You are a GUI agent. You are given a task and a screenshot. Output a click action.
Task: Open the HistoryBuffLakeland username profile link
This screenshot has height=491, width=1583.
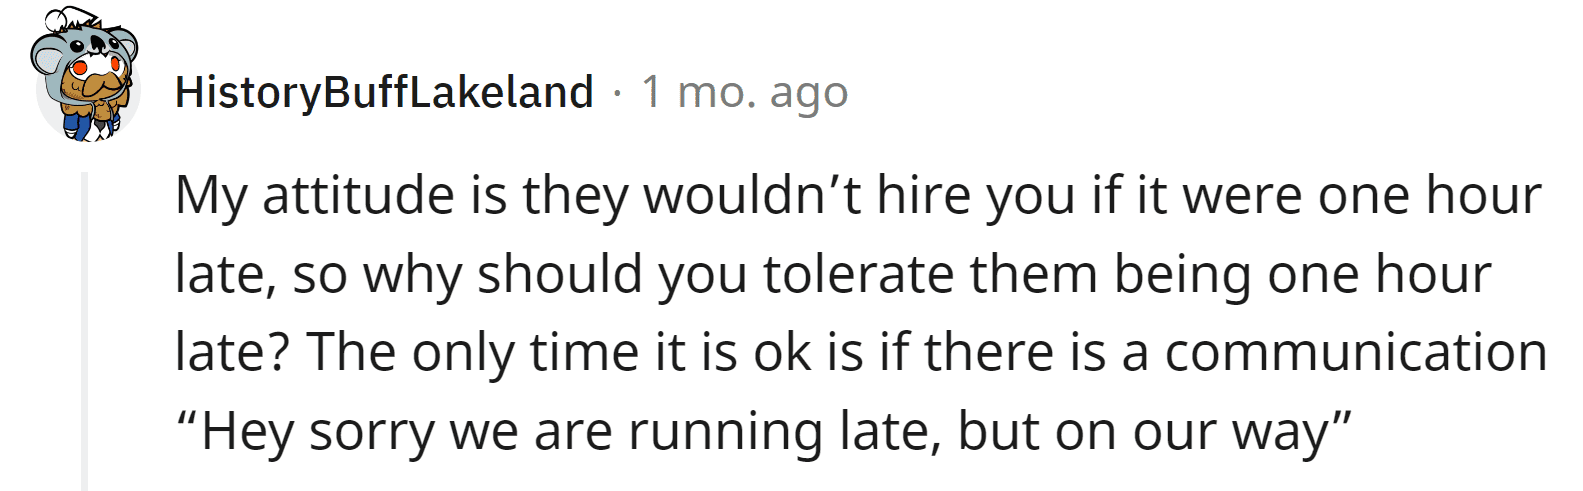click(384, 93)
